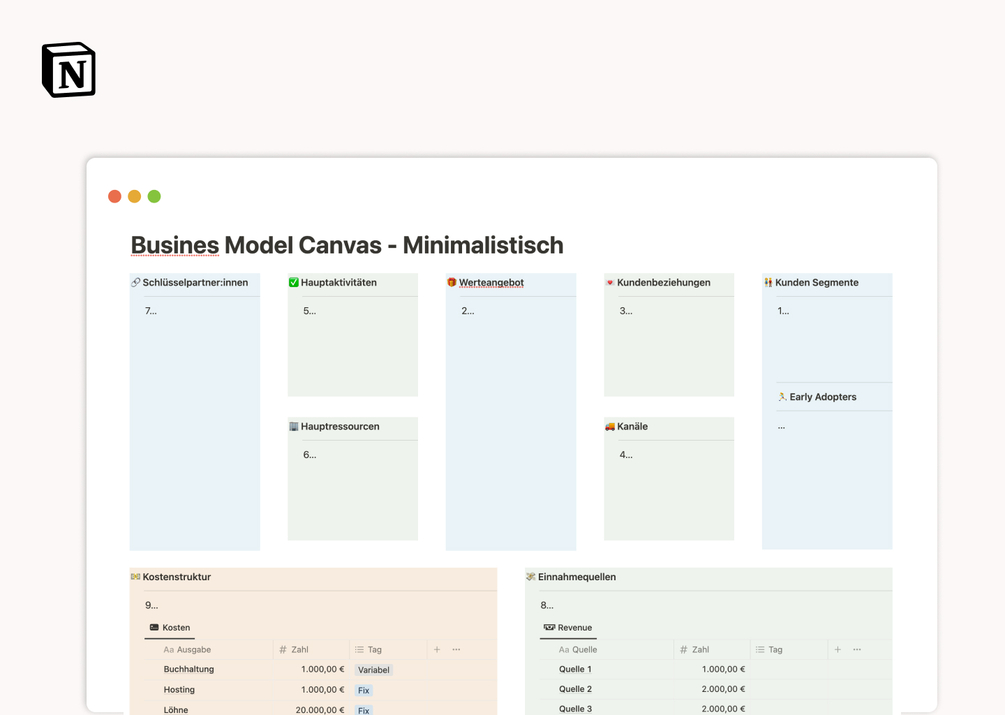Click the people icon beside Kunden Segmente
The height and width of the screenshot is (715, 1005).
[768, 283]
